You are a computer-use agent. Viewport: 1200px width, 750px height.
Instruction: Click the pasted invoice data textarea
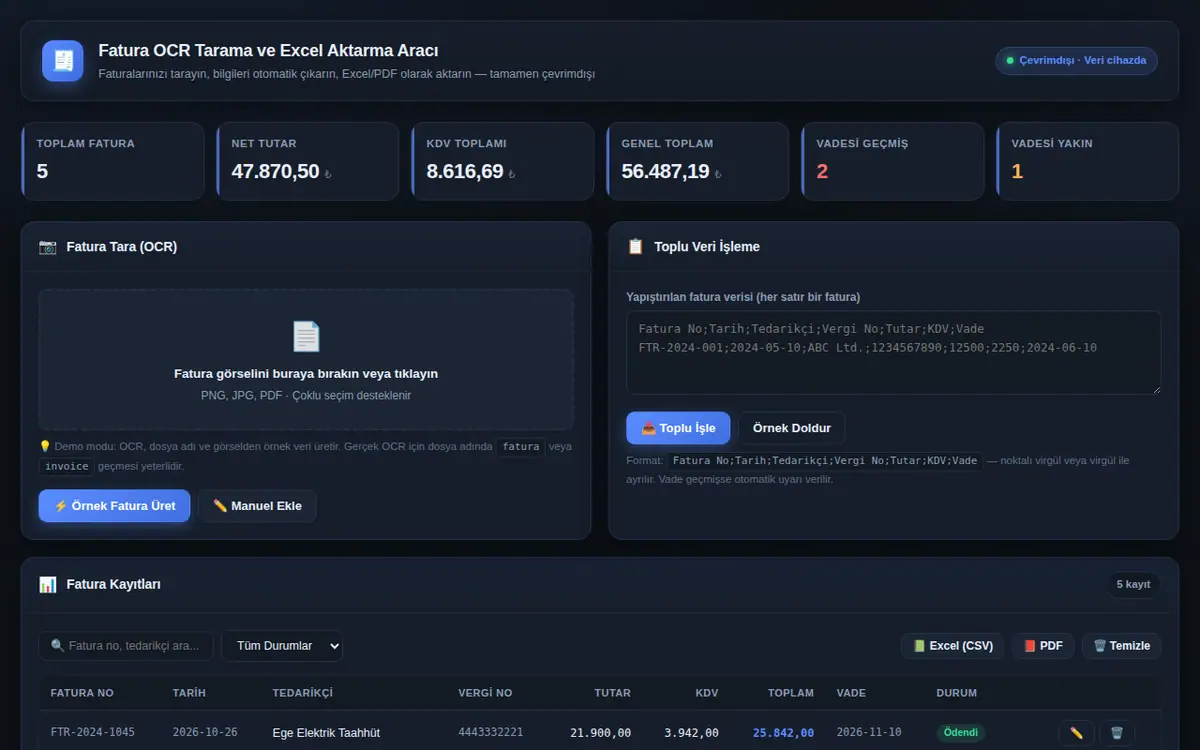[893, 352]
